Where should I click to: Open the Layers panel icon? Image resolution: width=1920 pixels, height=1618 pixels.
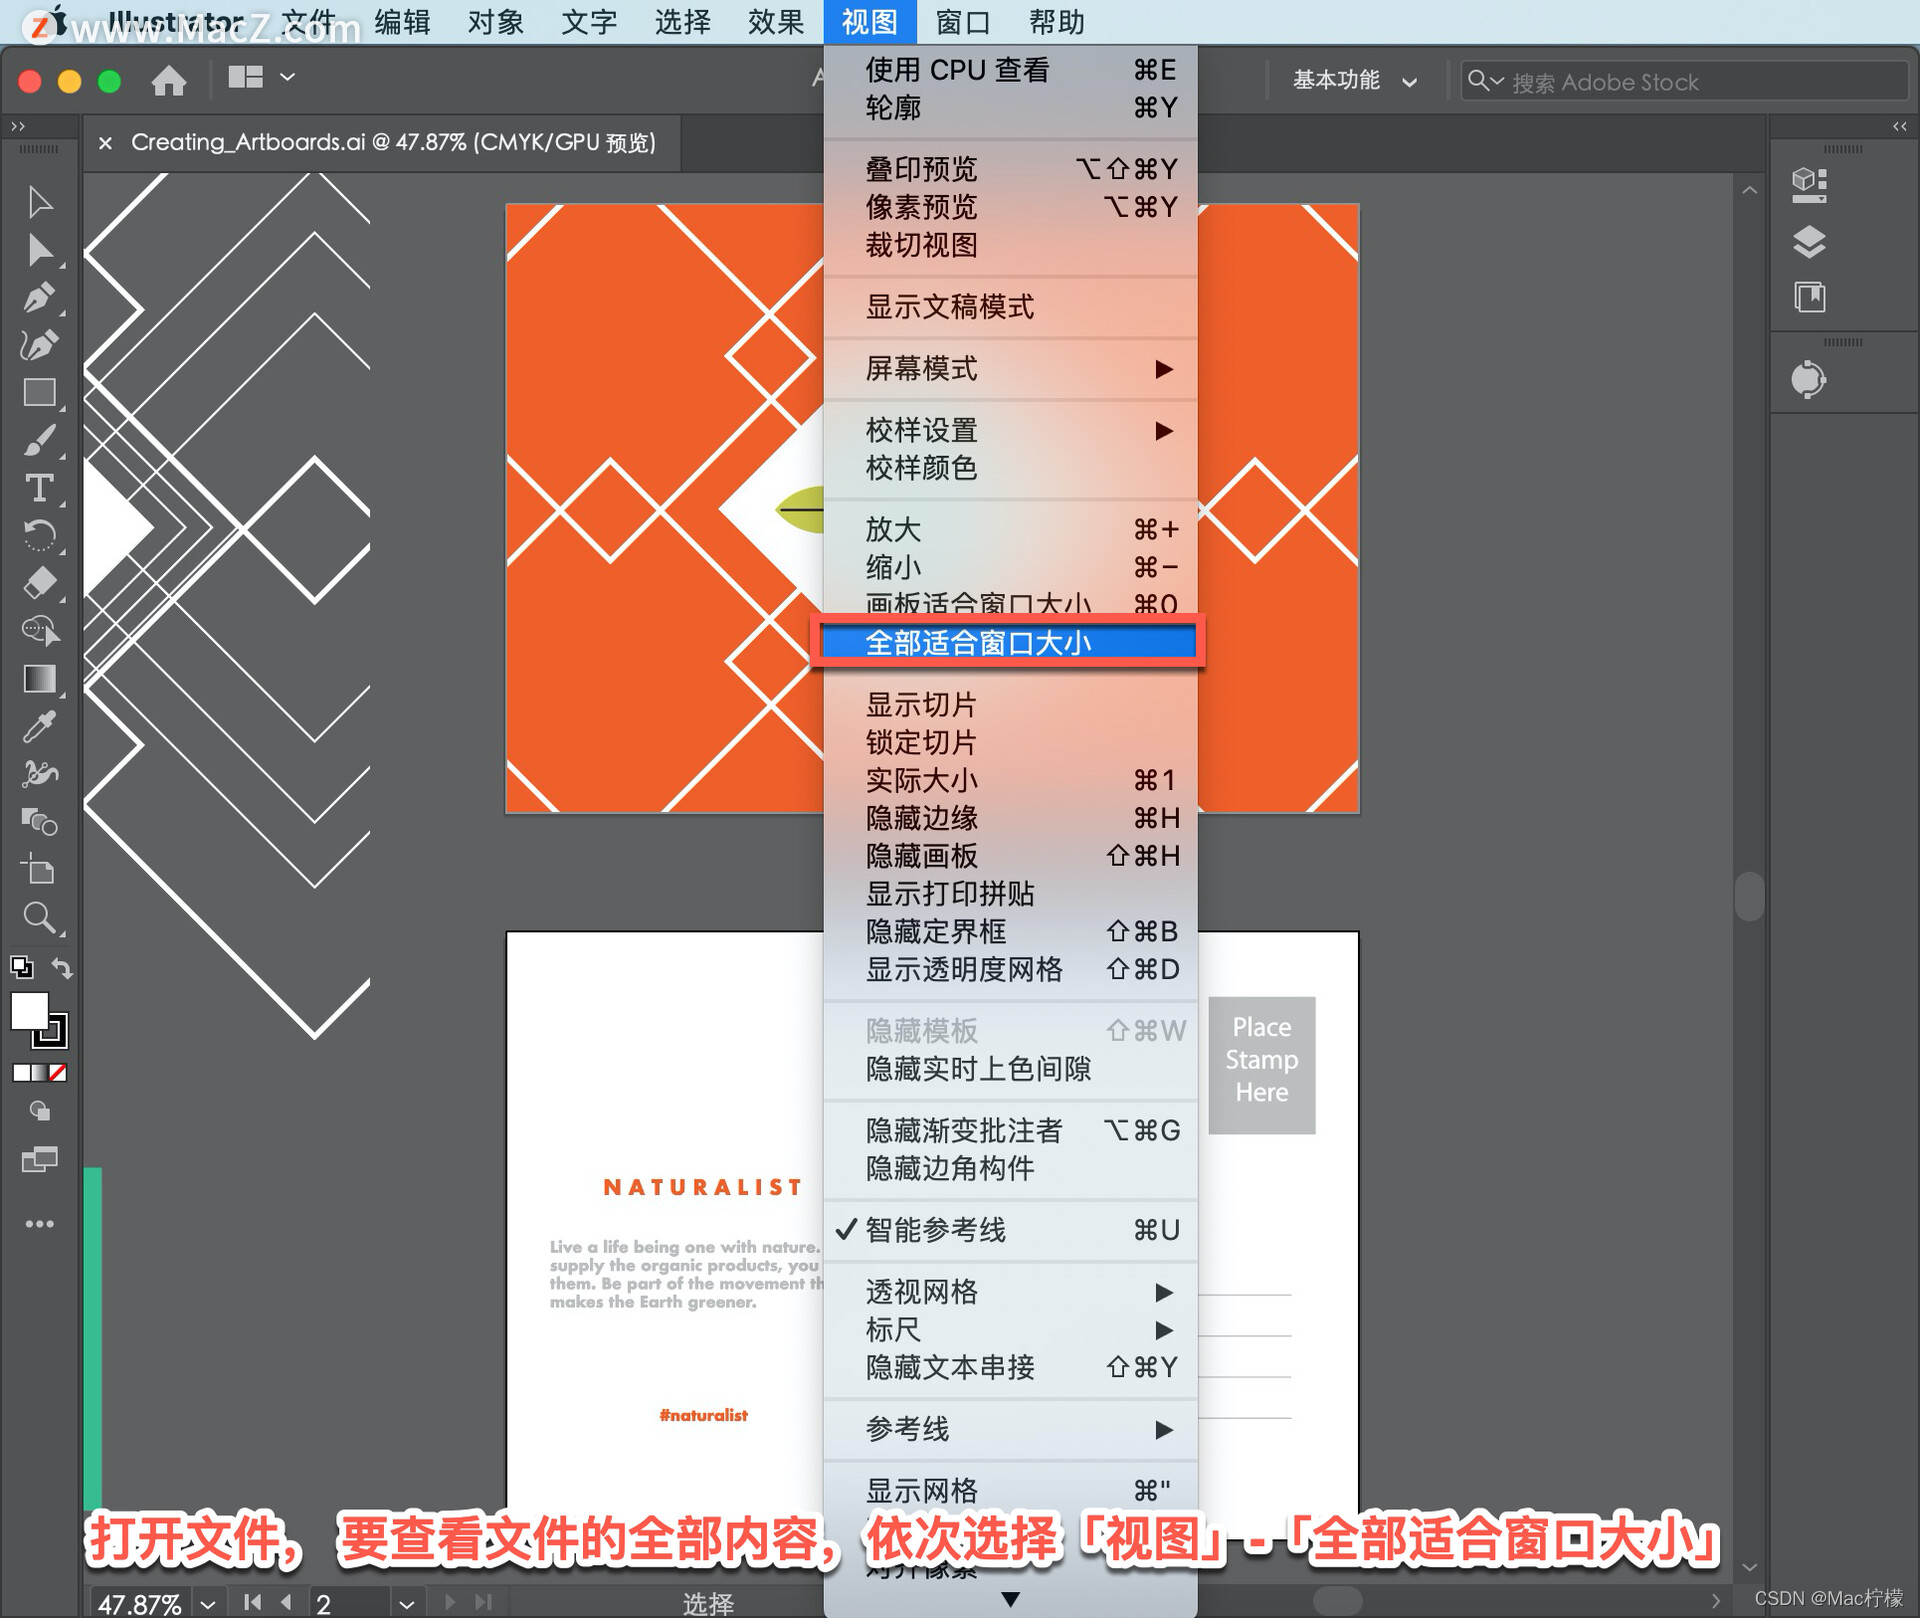click(x=1808, y=241)
